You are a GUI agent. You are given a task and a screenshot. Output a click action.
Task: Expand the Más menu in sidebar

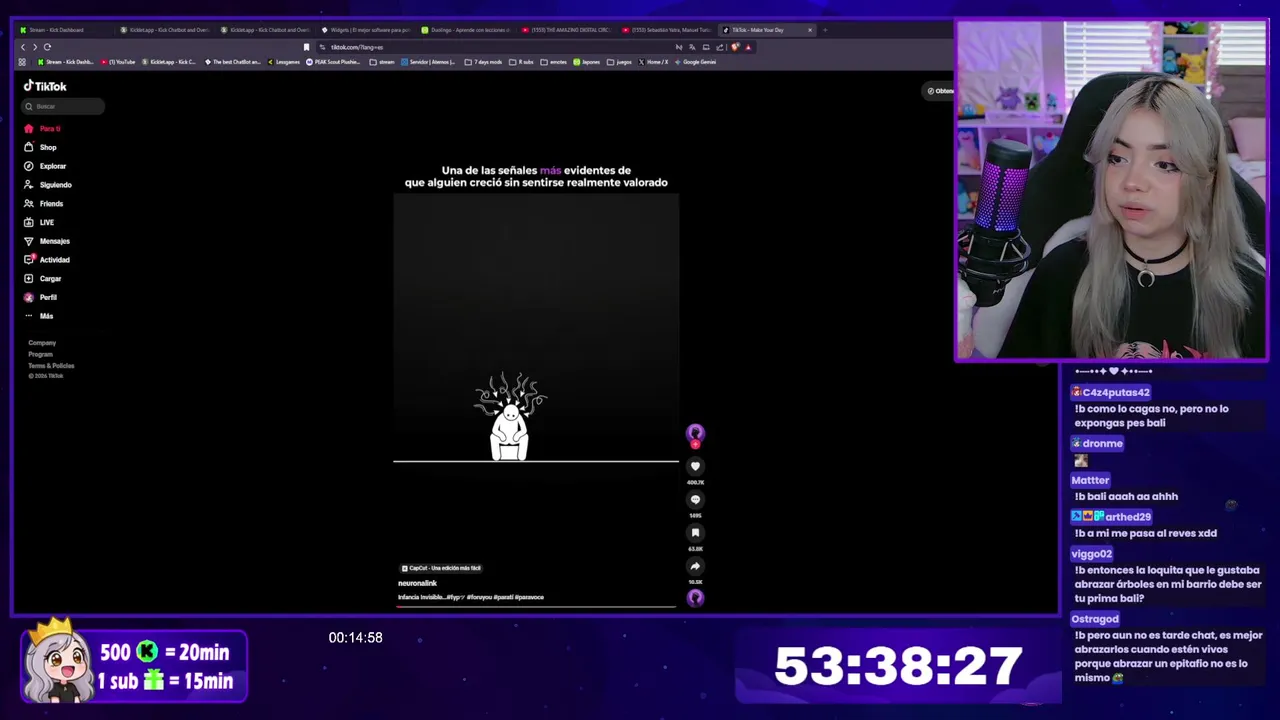coord(39,316)
